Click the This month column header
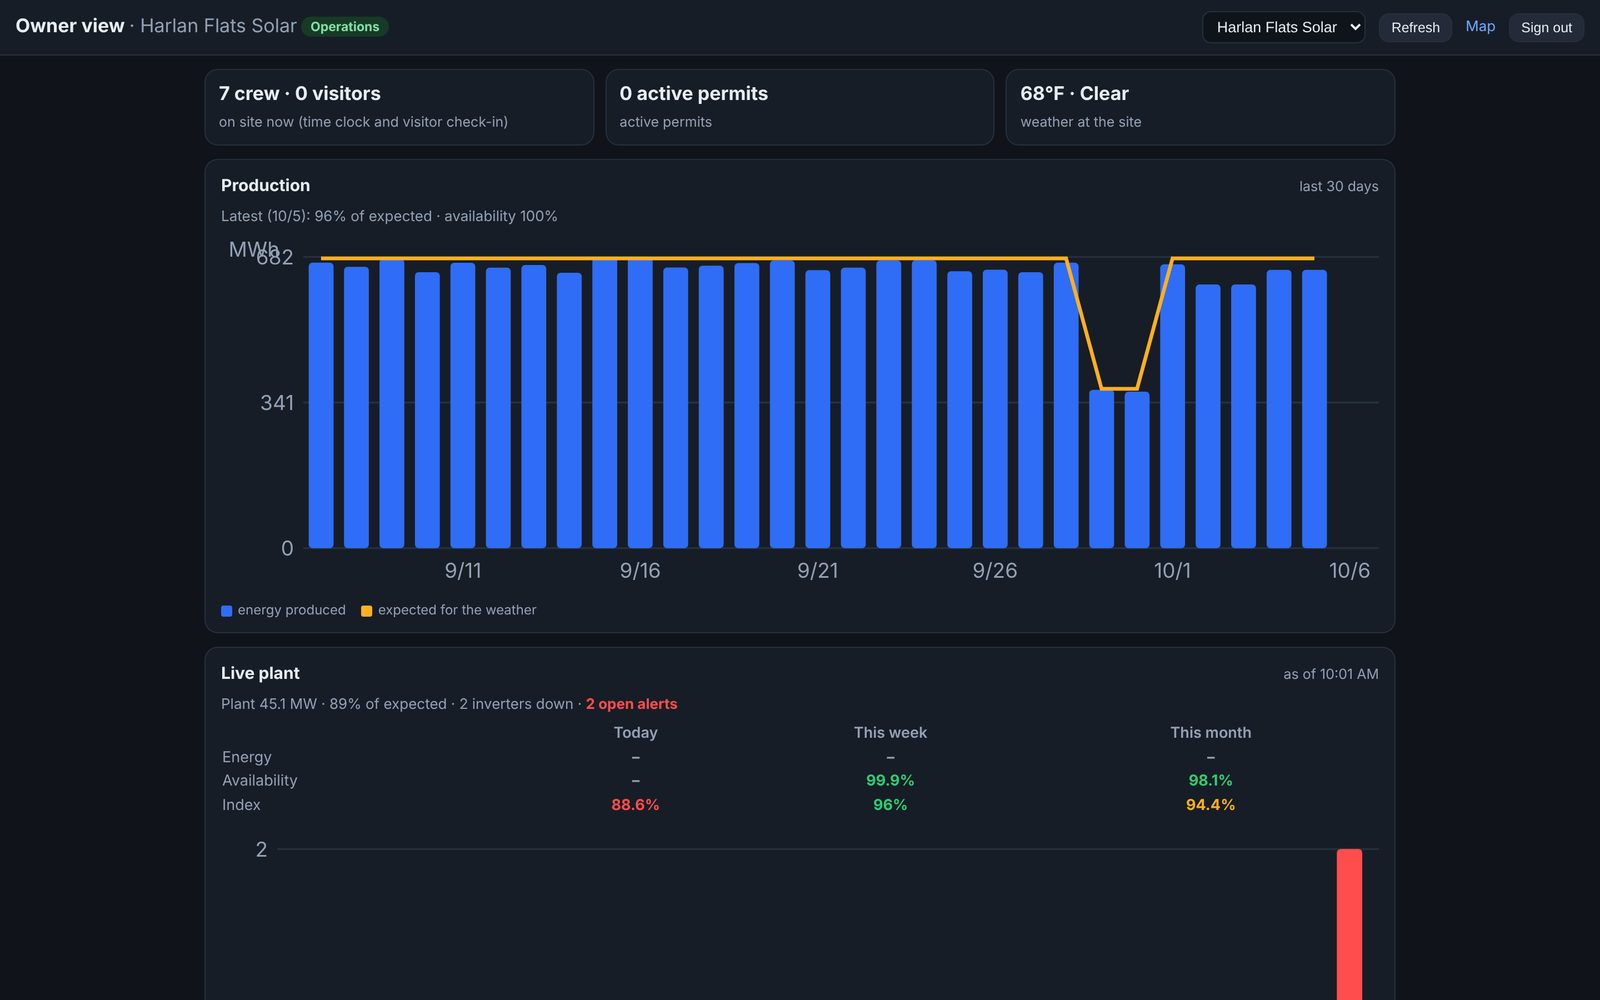 (1210, 733)
